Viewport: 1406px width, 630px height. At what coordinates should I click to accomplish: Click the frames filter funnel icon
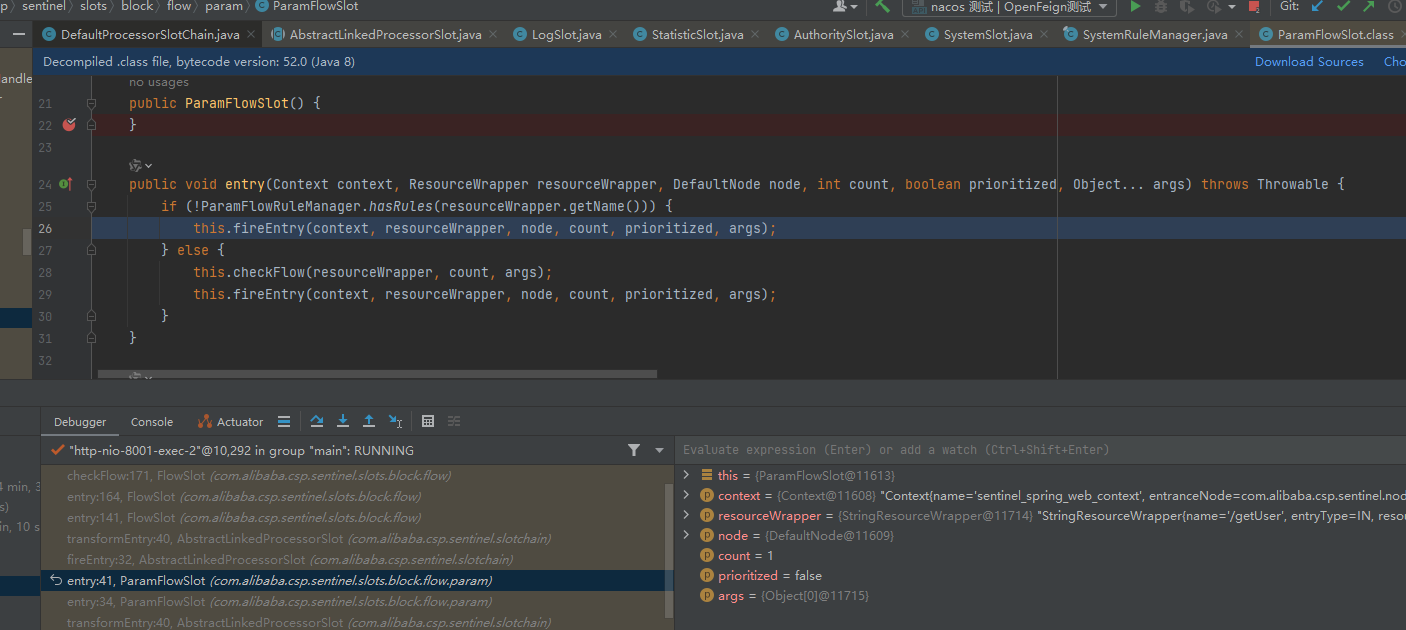(x=634, y=450)
